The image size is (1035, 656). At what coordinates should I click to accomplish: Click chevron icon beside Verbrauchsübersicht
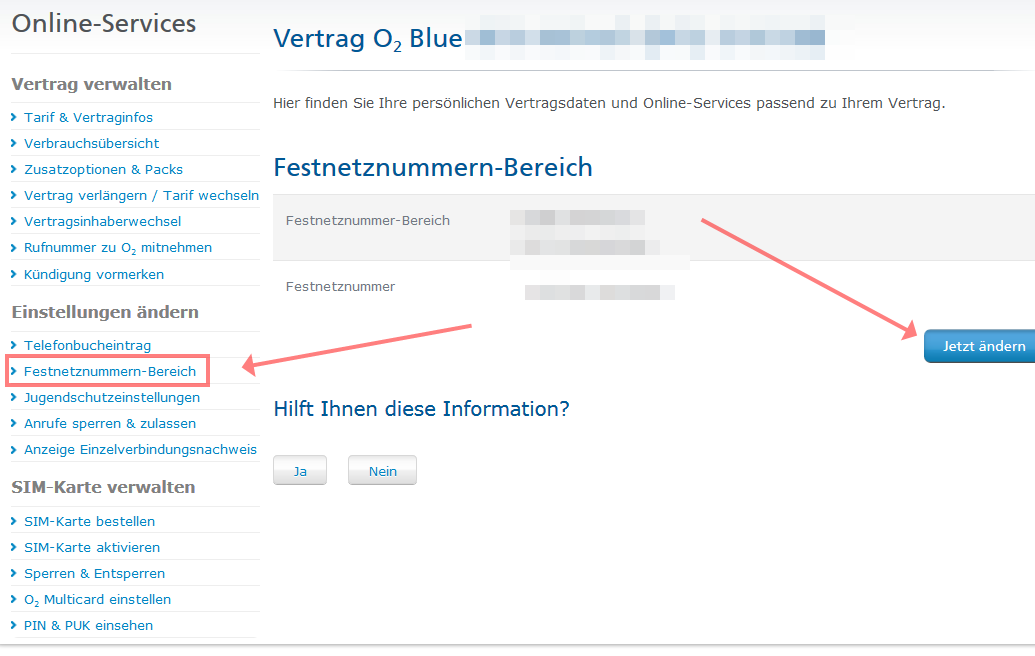pyautogui.click(x=14, y=143)
